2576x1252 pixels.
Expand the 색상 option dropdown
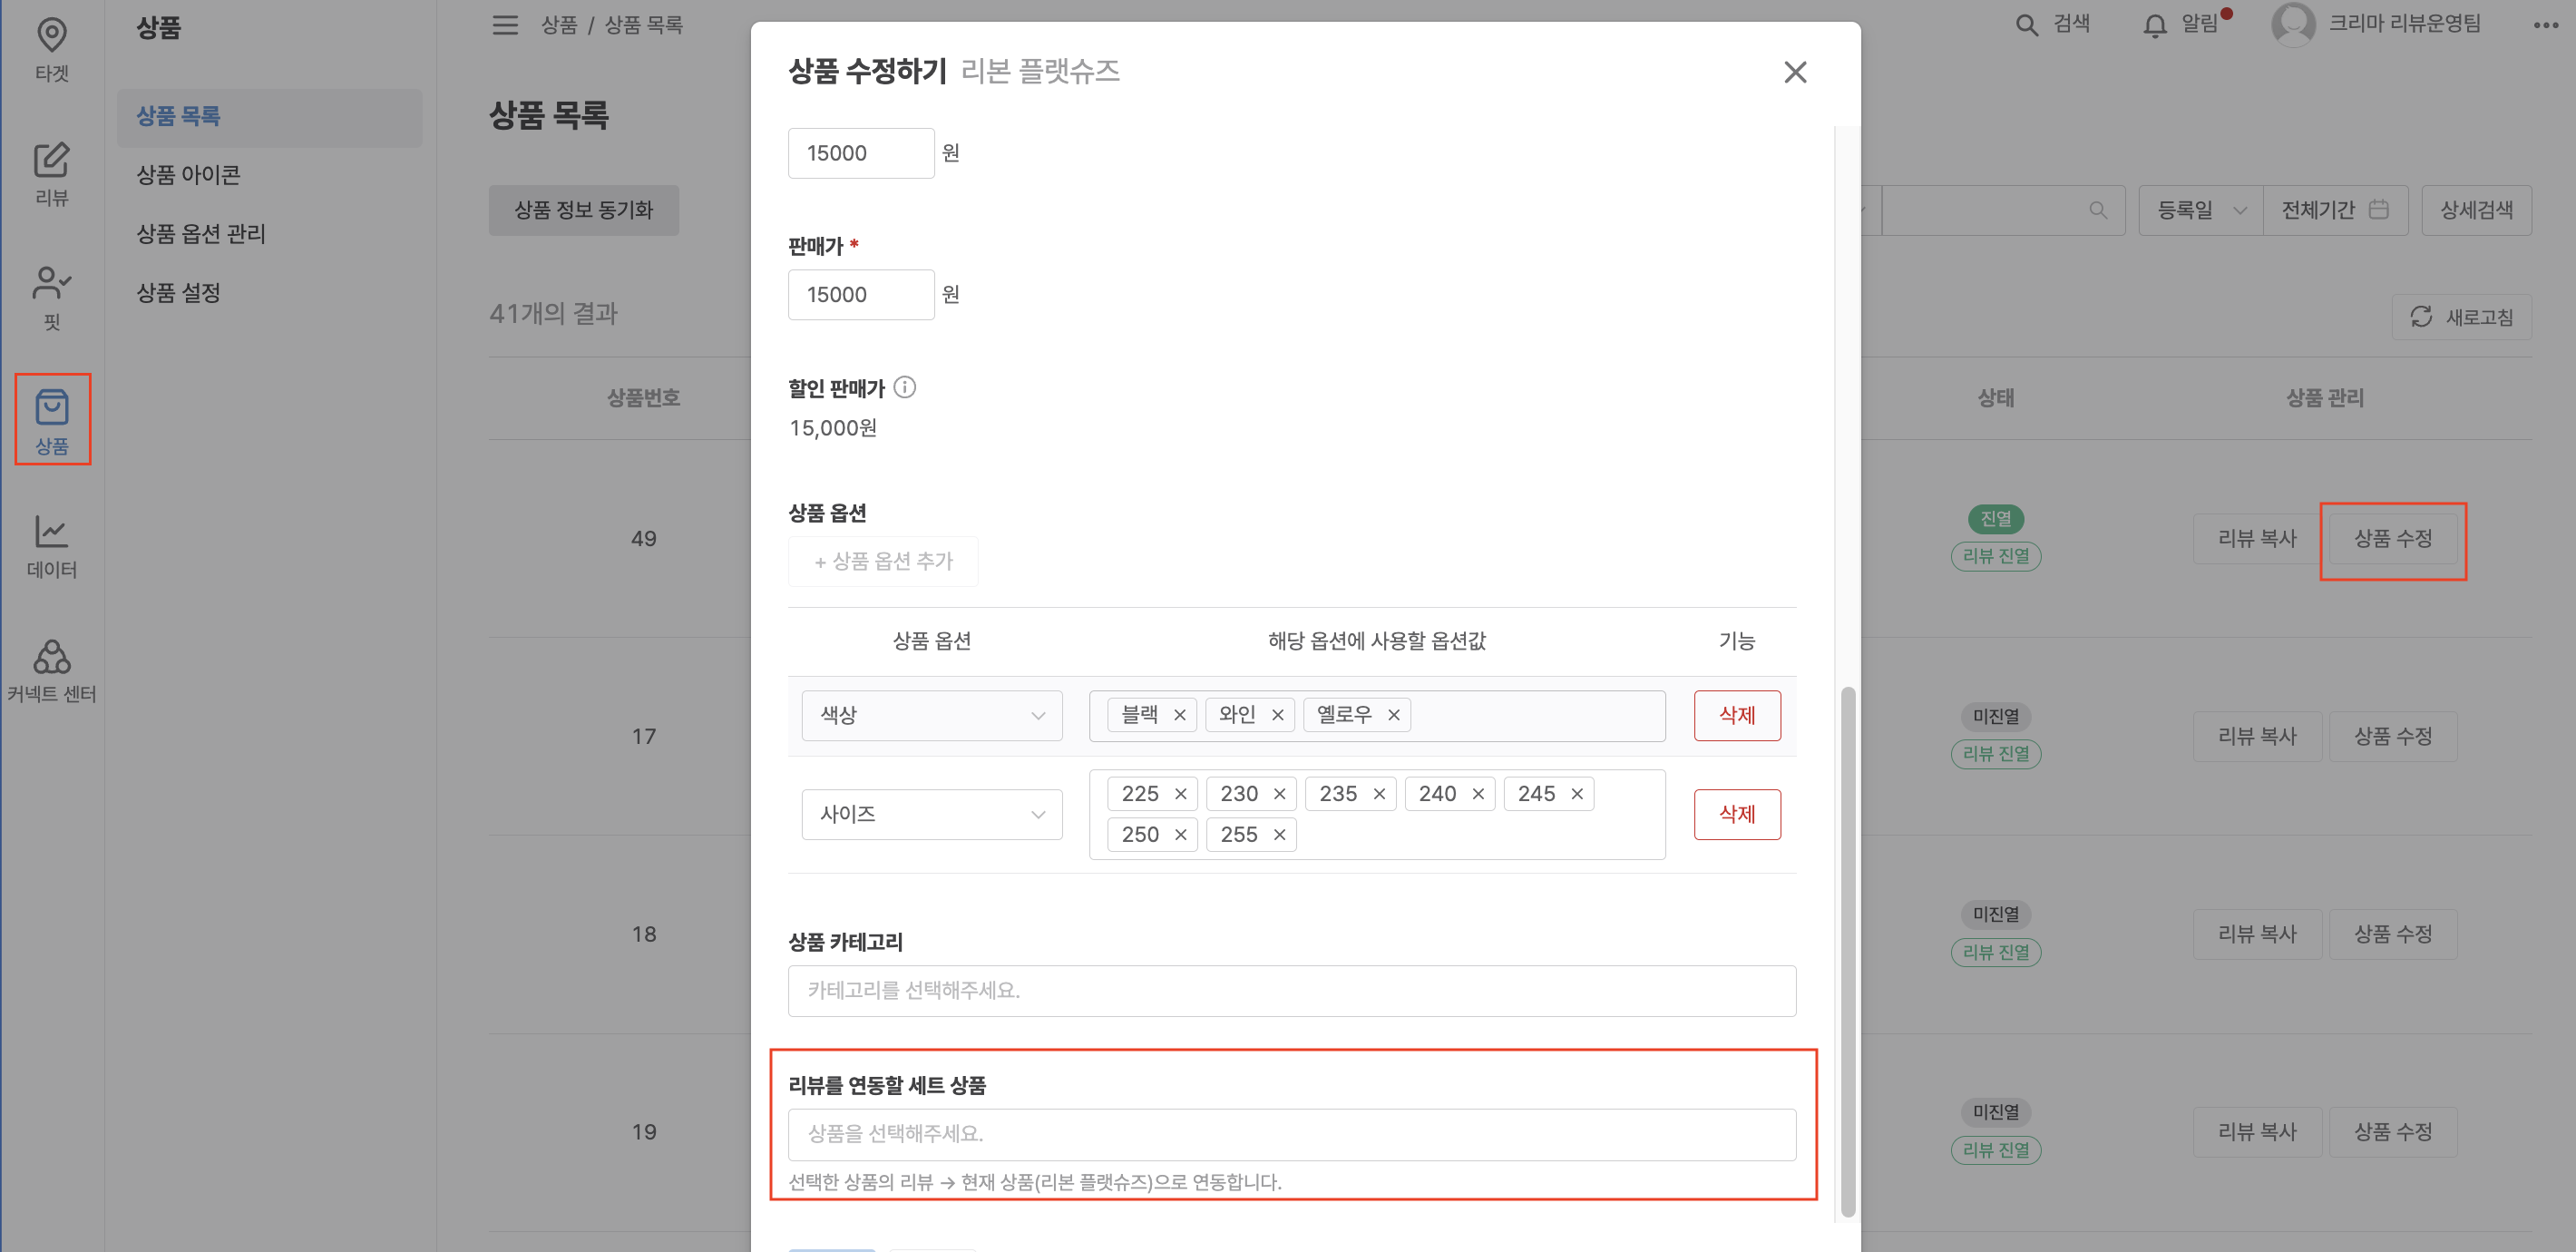pos(931,715)
